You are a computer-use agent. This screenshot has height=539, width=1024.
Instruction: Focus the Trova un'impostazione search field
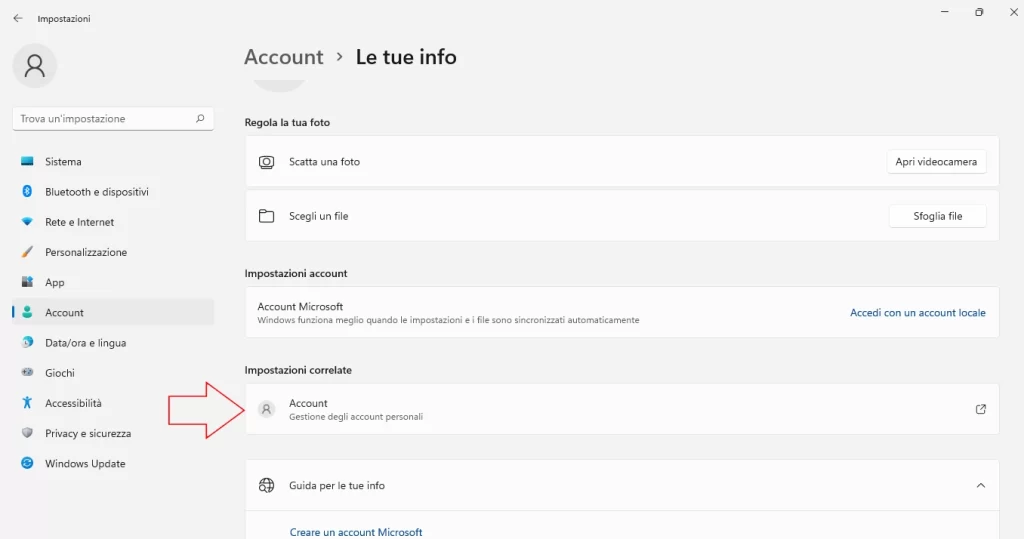tap(113, 118)
